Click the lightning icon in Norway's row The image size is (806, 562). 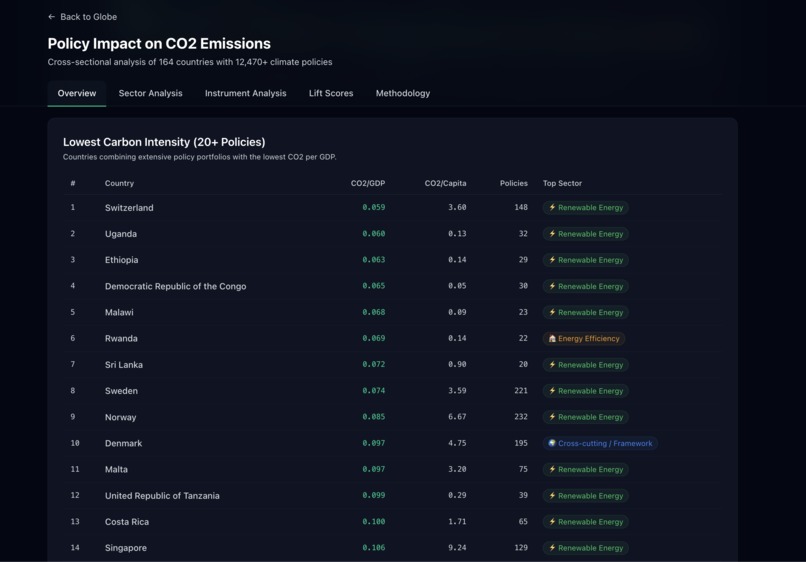552,416
